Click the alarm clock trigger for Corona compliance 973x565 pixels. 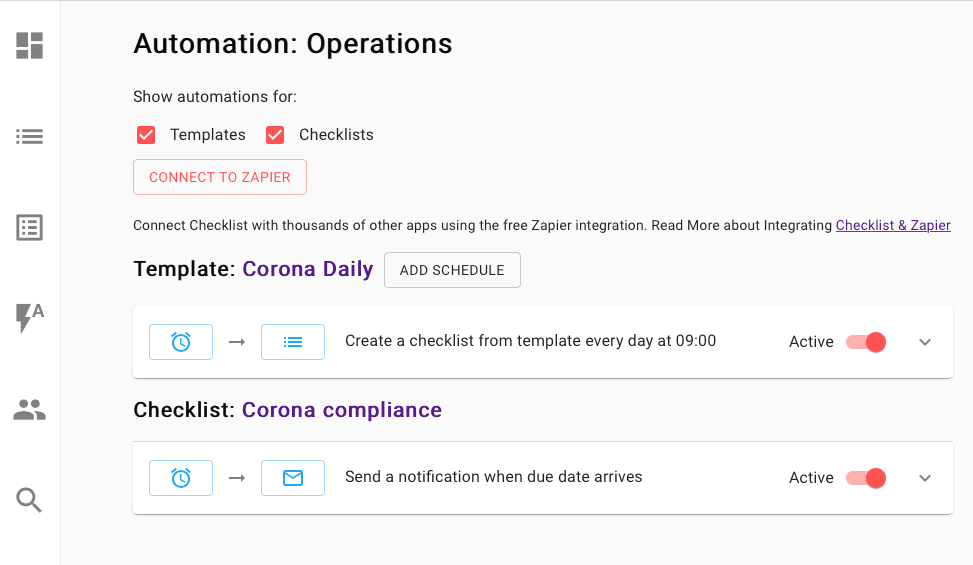(181, 478)
